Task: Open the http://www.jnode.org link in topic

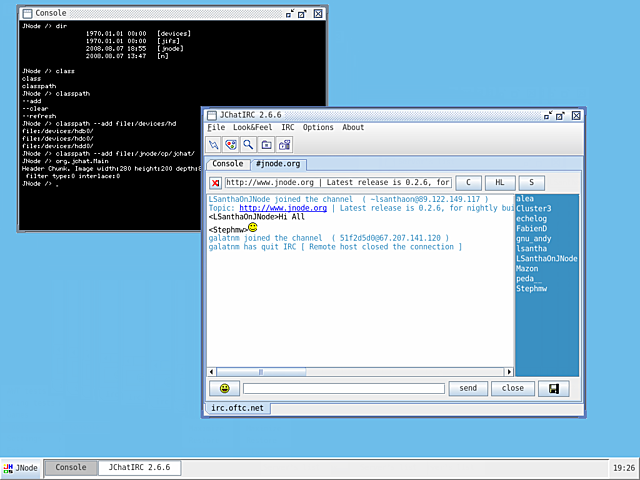Action: click(283, 208)
